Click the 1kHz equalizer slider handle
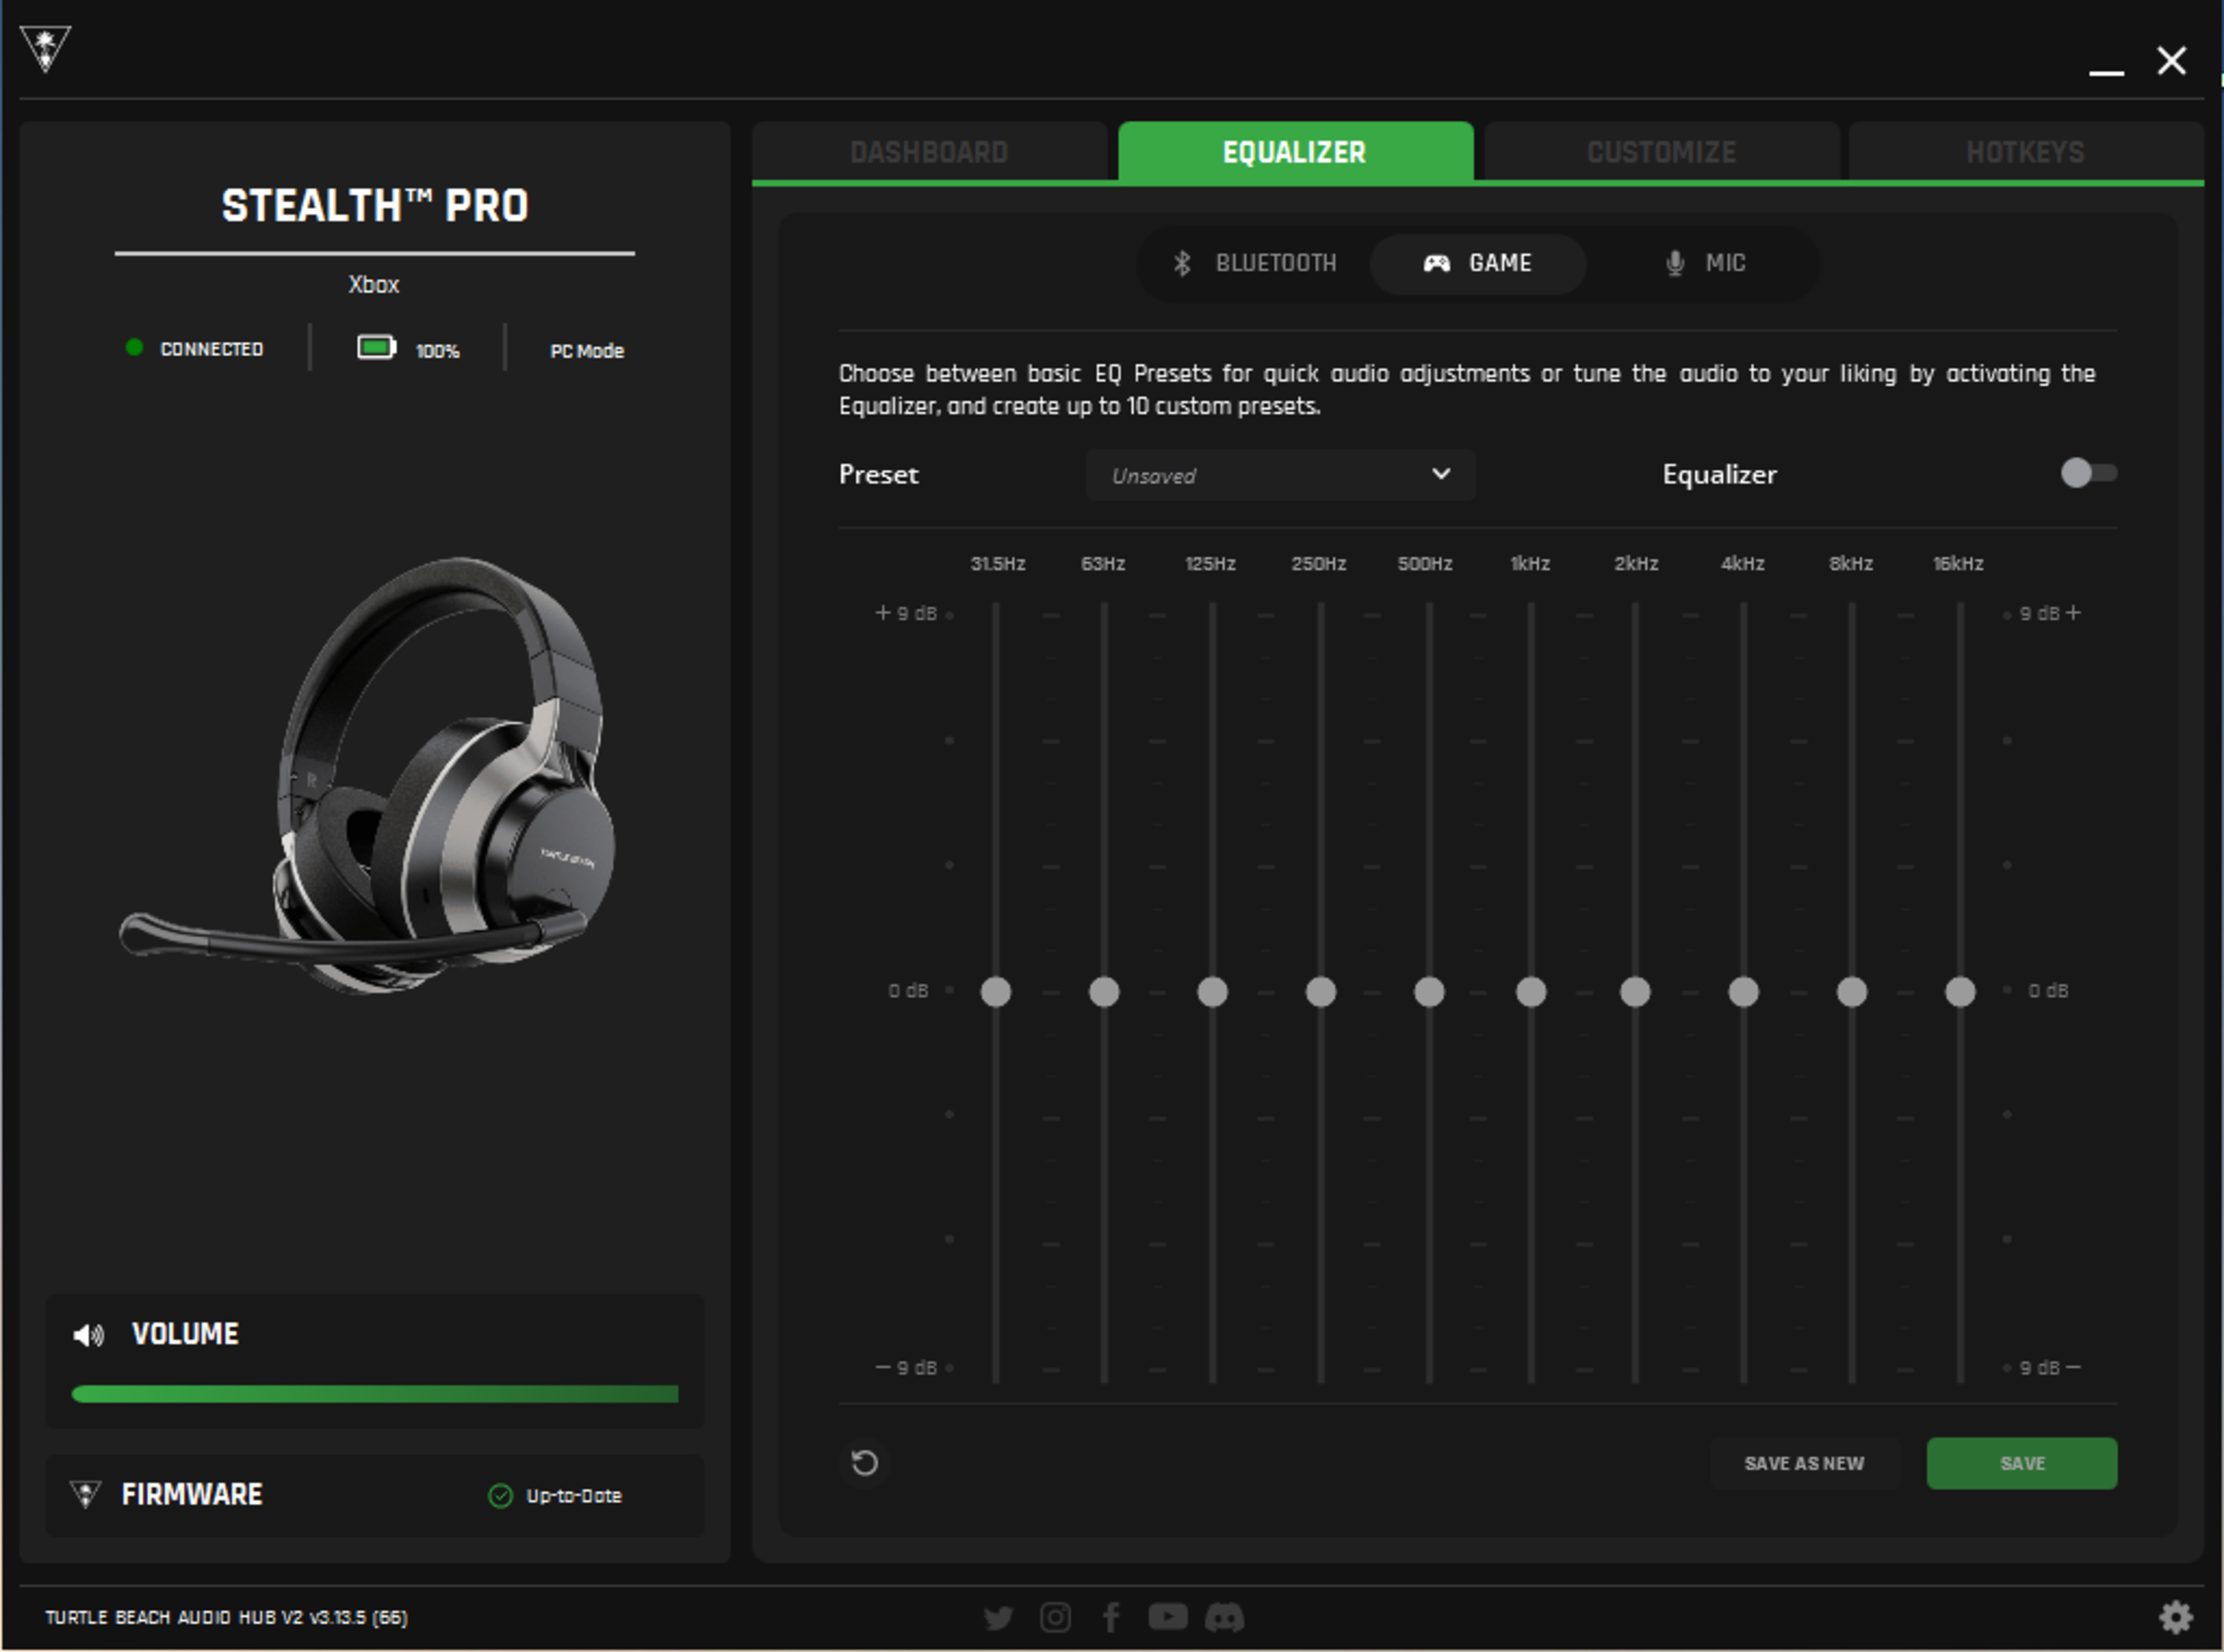The width and height of the screenshot is (2224, 1652). 1531,992
